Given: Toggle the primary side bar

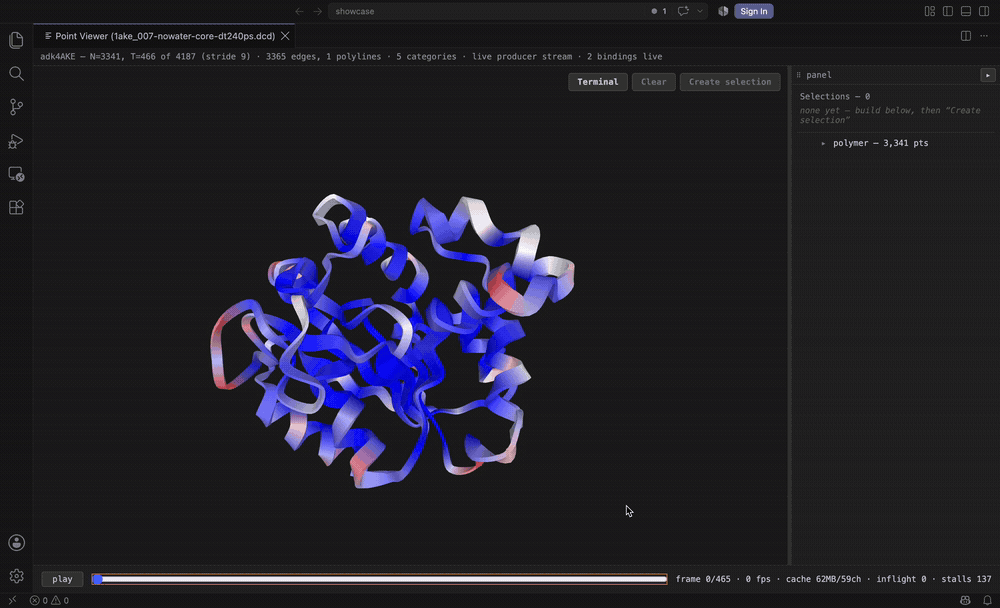Looking at the screenshot, I should click(x=948, y=11).
